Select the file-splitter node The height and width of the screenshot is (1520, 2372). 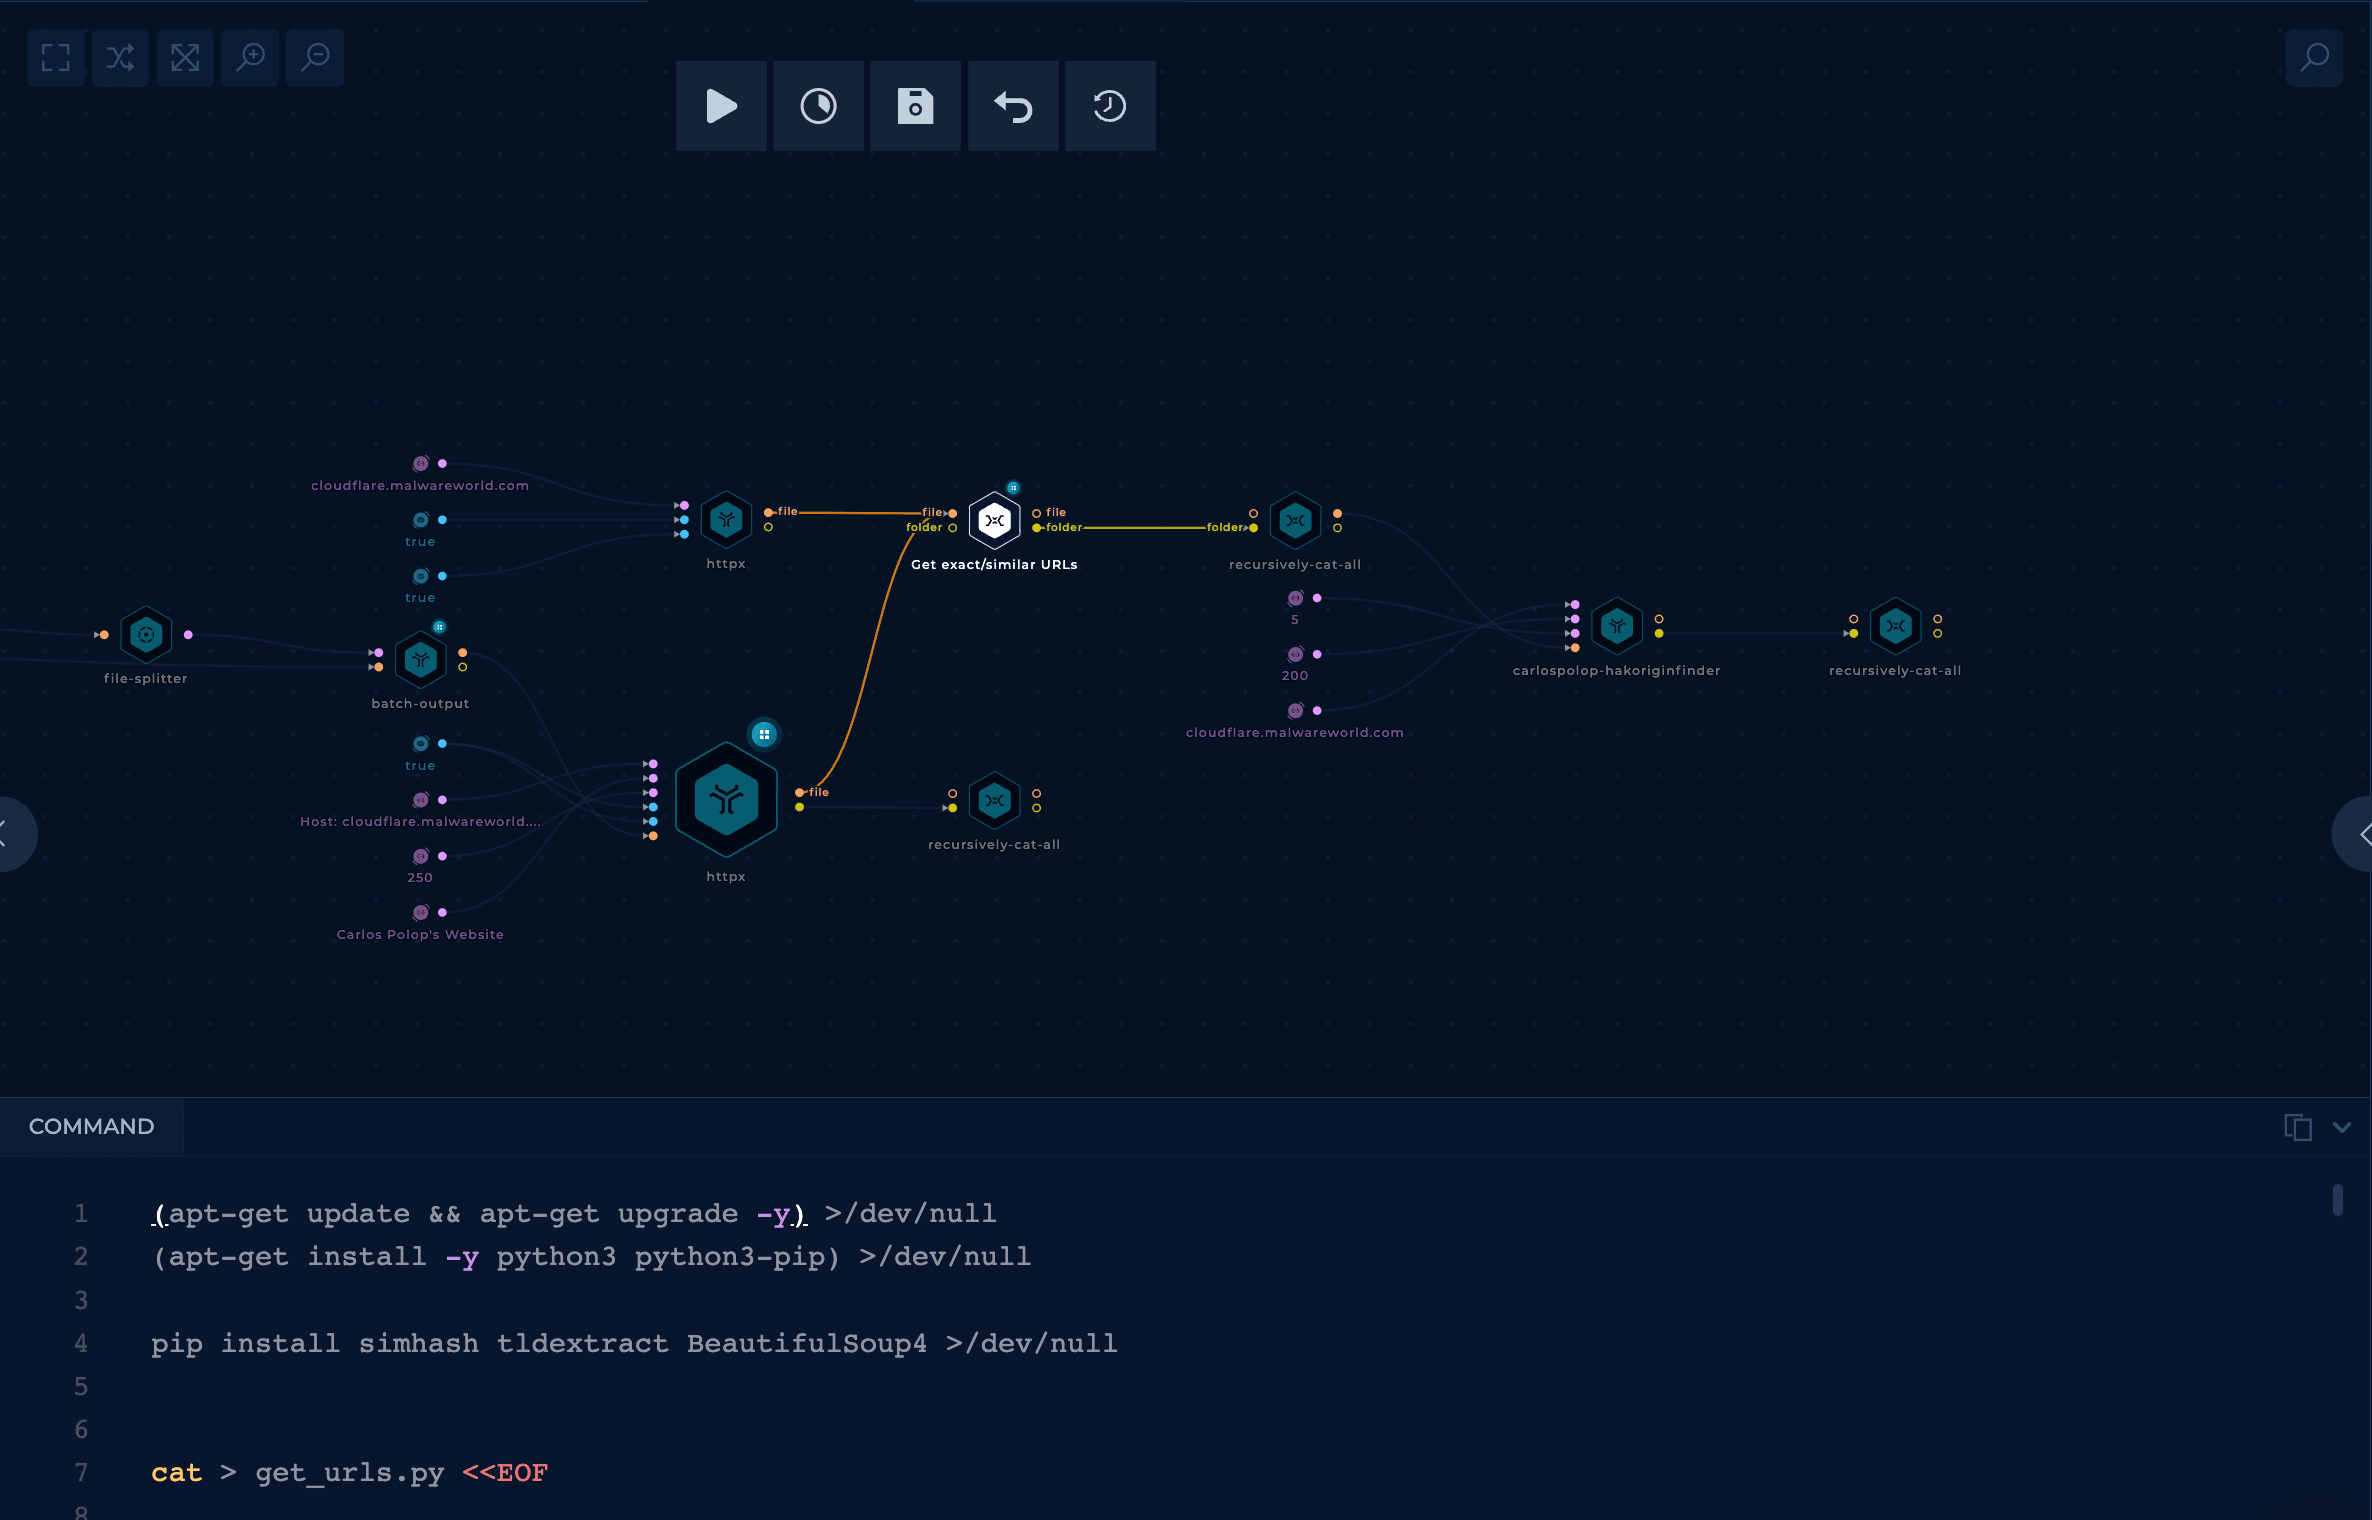(146, 635)
